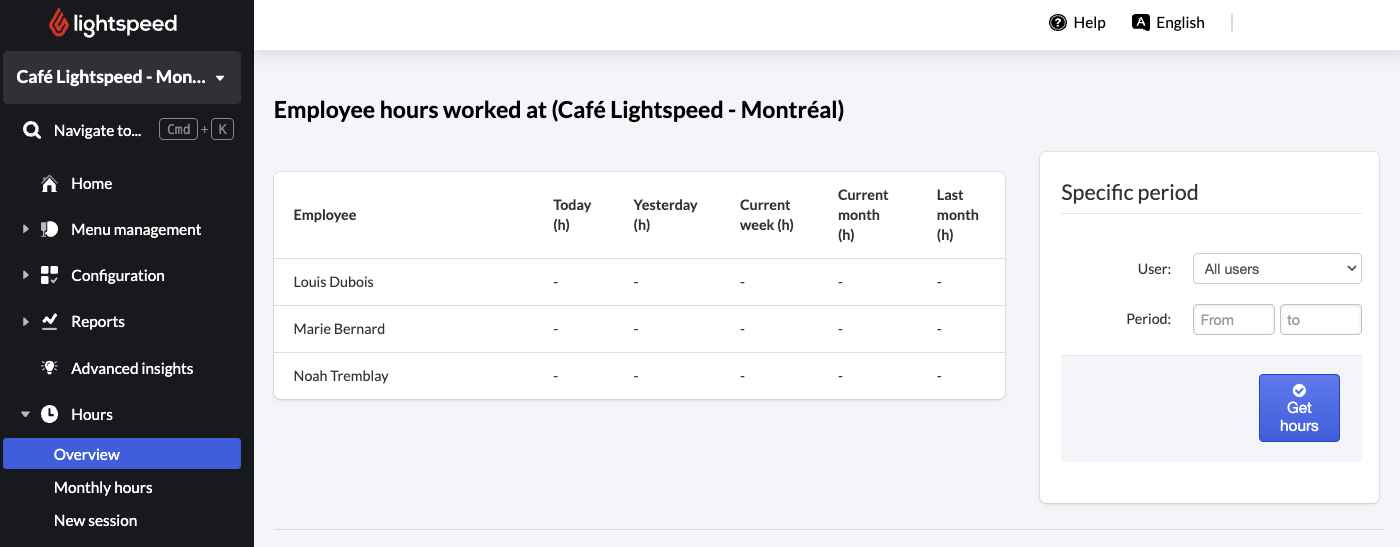Go to Monthly hours page
1400x547 pixels.
(x=103, y=488)
